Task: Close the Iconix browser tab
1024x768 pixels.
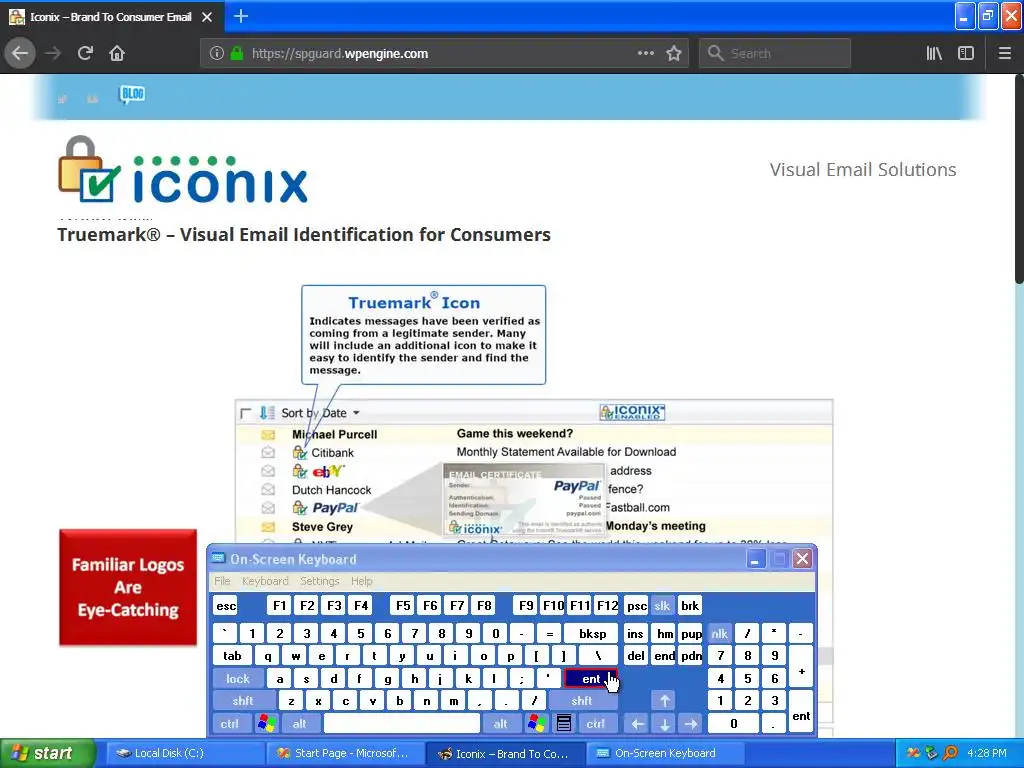Action: 207,17
